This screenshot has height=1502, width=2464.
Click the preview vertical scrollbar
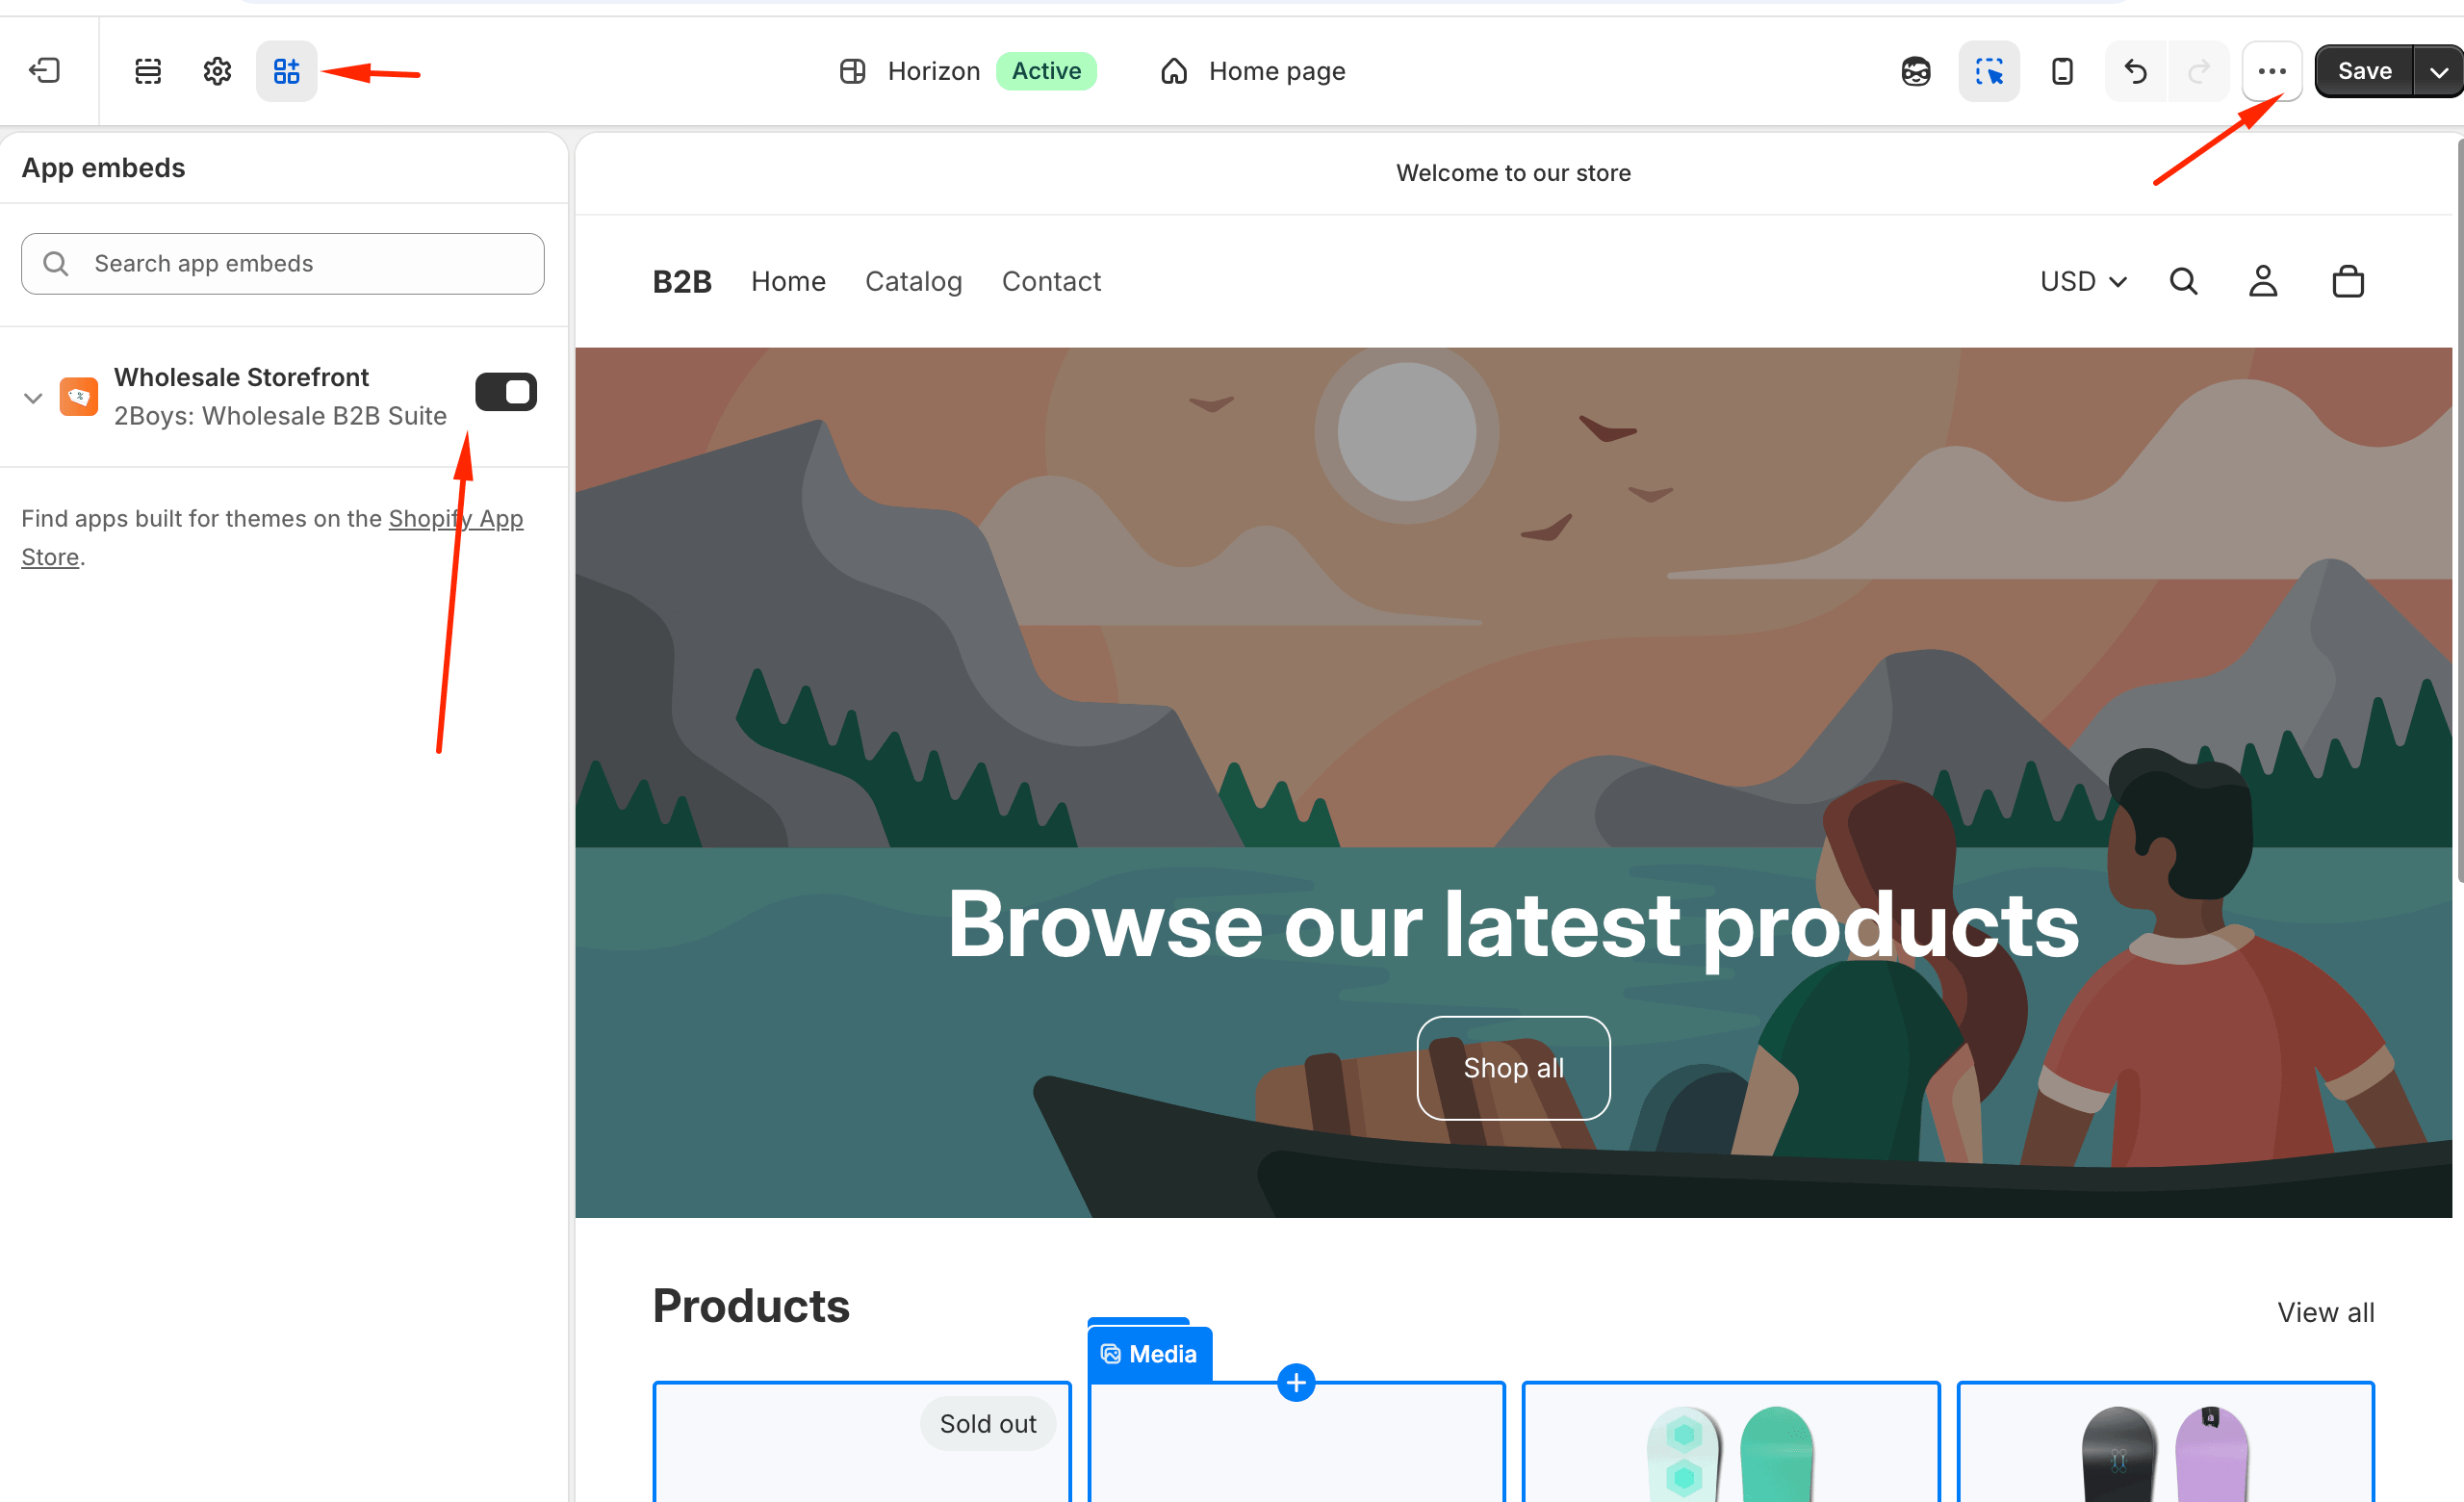pos(2458,510)
